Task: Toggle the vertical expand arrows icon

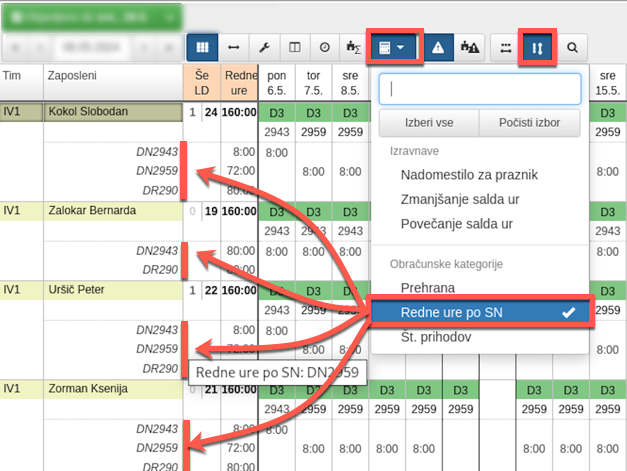Action: (x=537, y=48)
